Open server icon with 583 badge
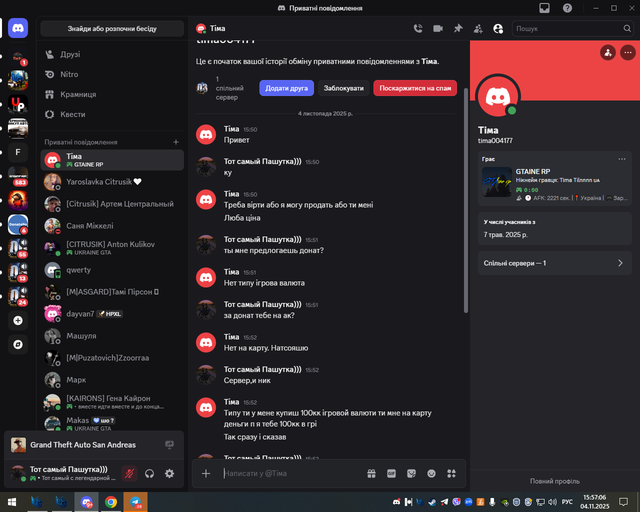The image size is (640, 512). 18,176
